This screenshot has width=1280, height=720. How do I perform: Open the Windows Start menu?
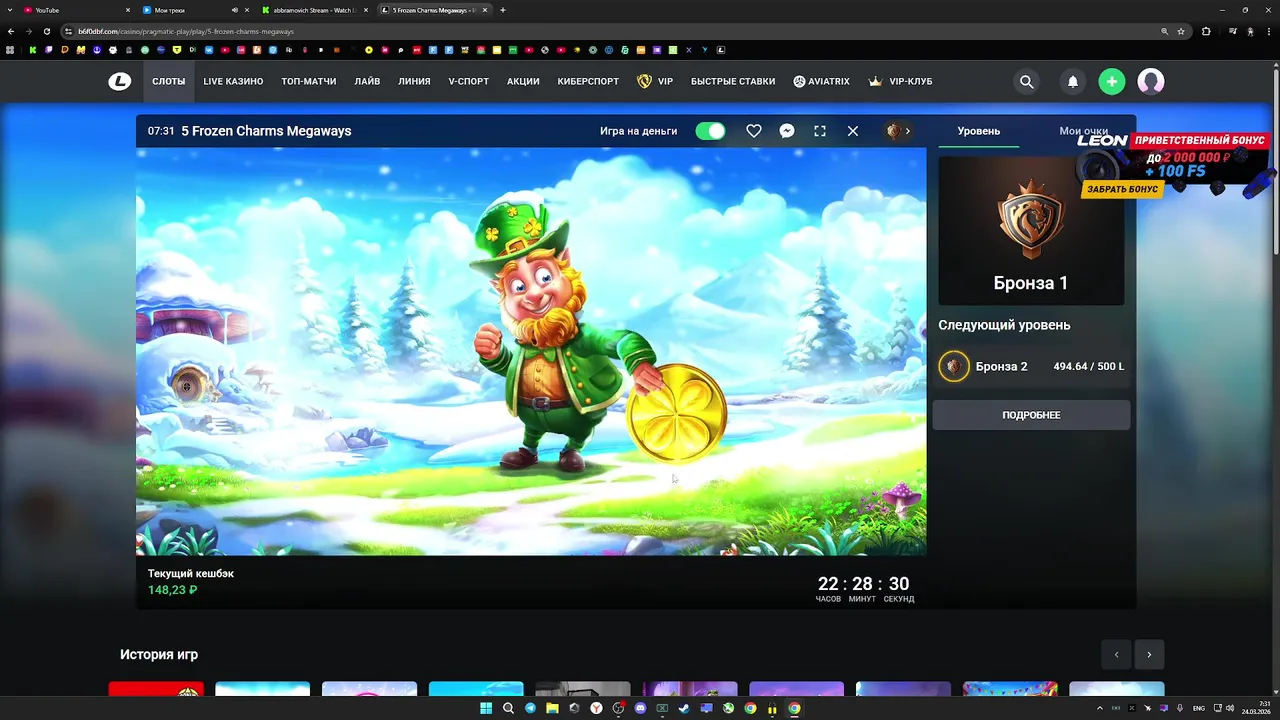[486, 708]
